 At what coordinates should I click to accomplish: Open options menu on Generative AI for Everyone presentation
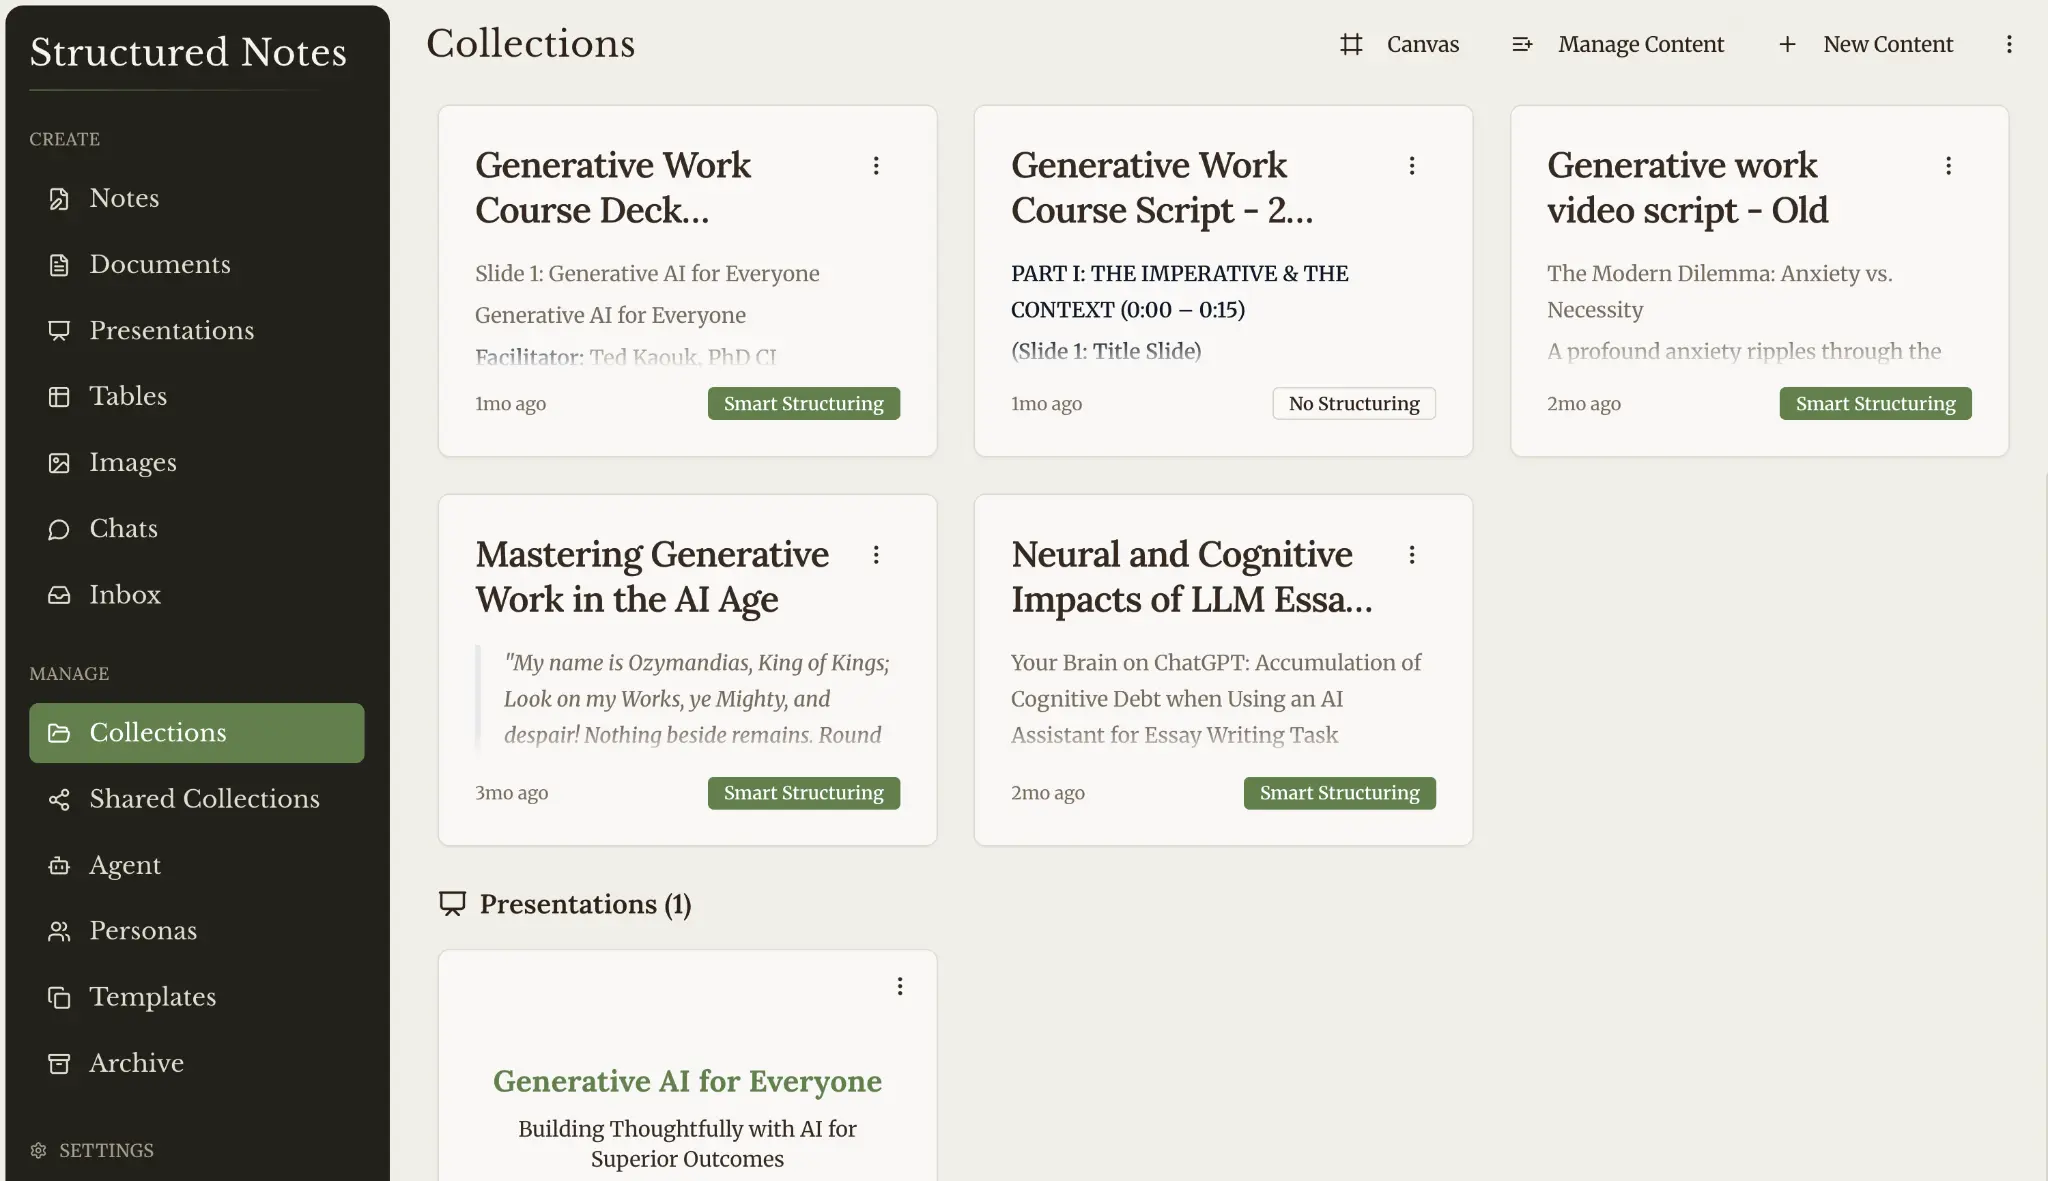pos(900,987)
